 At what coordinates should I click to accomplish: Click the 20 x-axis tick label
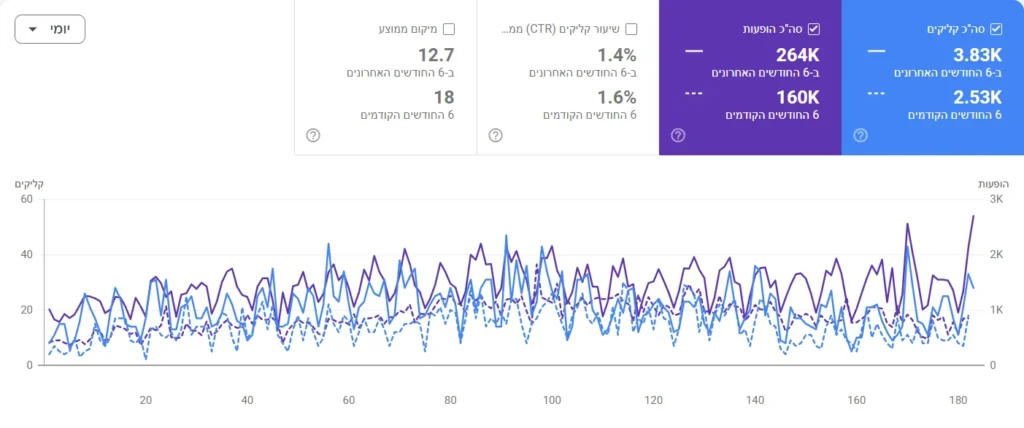tap(146, 401)
